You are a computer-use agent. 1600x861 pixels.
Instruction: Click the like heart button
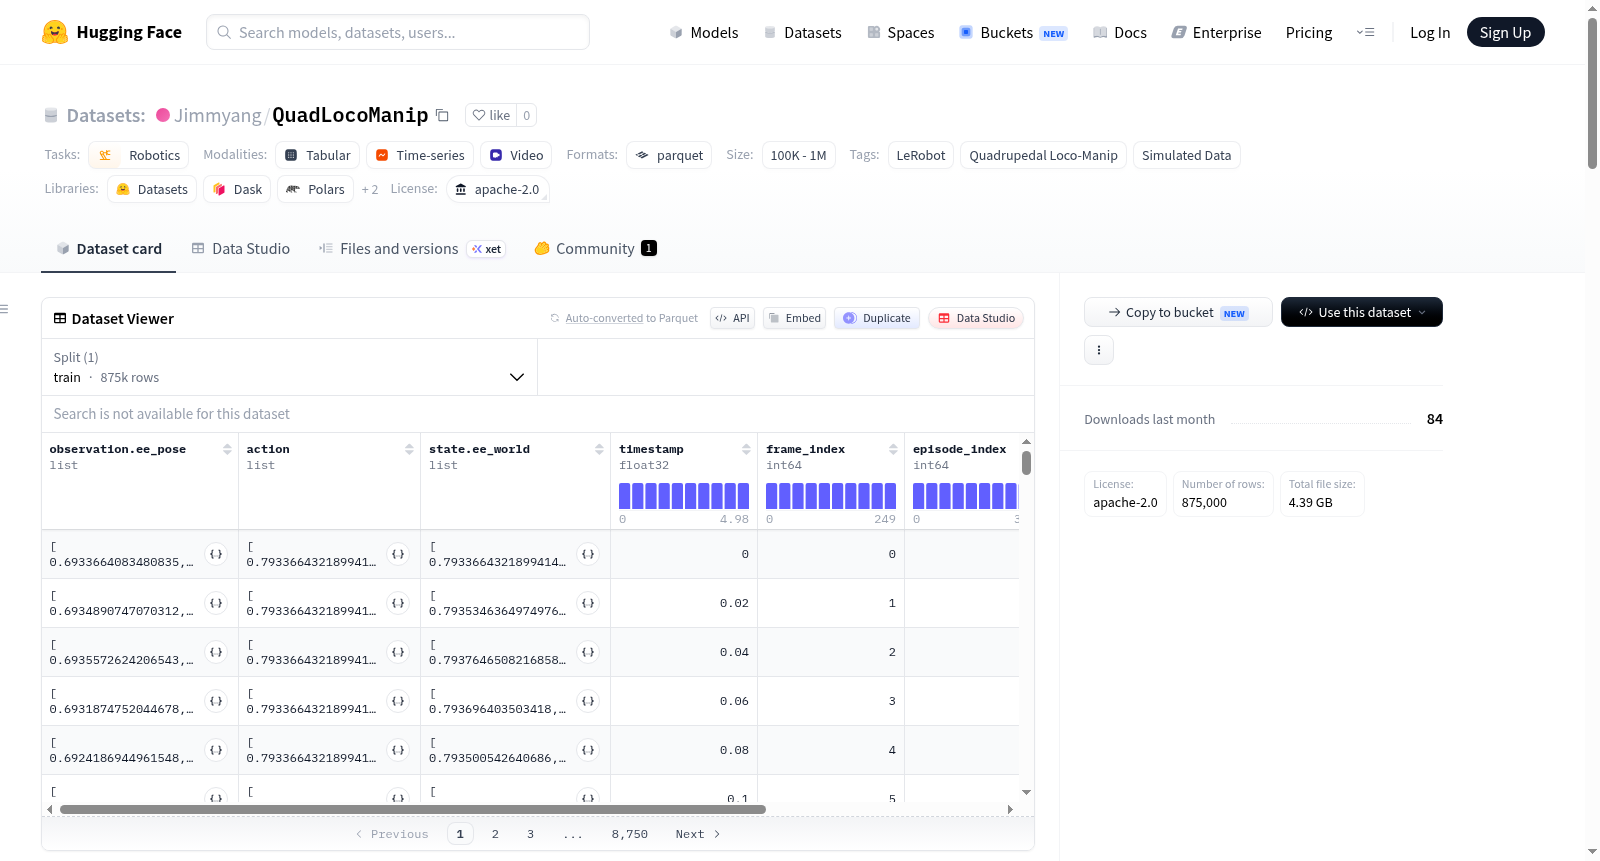click(x=491, y=115)
